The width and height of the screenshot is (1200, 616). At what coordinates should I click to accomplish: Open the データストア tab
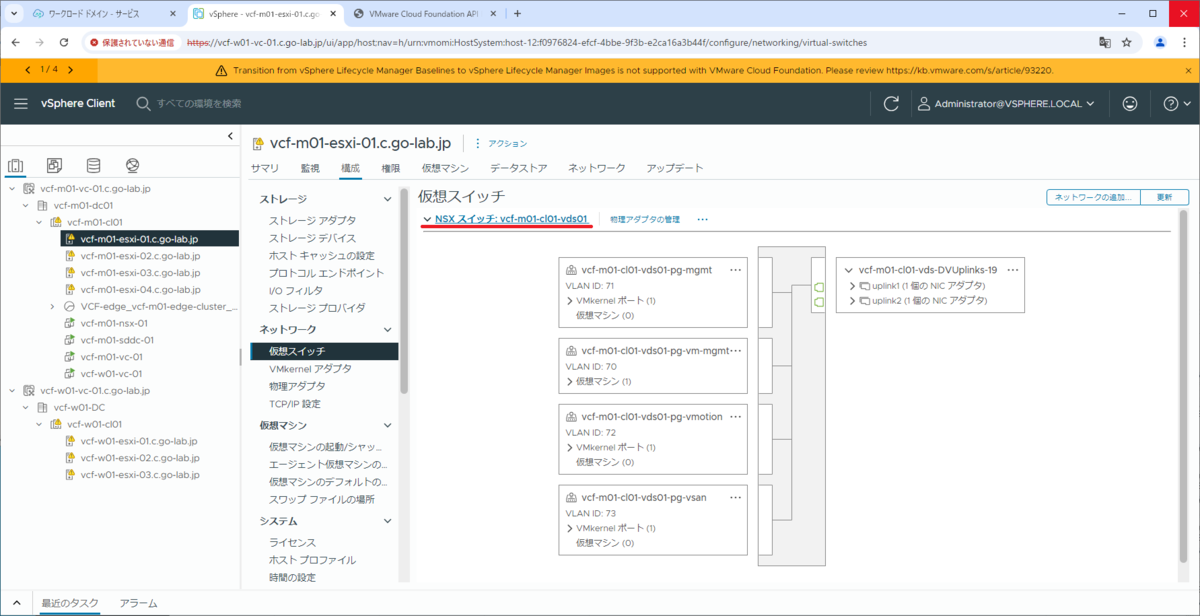[x=518, y=168]
